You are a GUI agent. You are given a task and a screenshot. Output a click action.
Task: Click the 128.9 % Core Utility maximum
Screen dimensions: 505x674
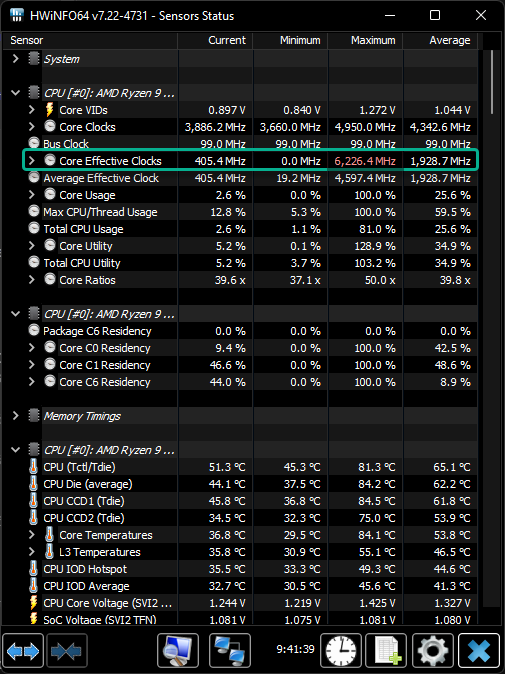(x=375, y=246)
